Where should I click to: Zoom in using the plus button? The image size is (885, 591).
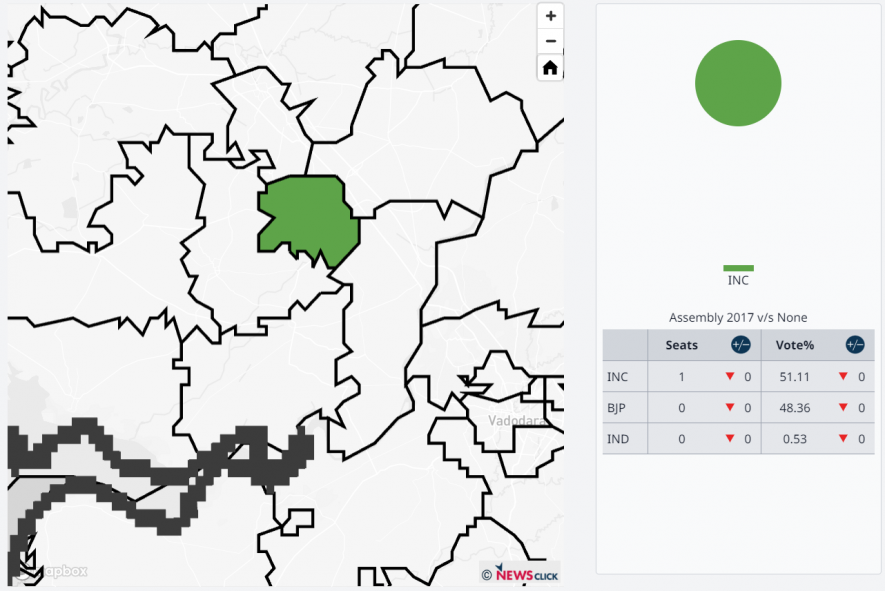[x=550, y=17]
